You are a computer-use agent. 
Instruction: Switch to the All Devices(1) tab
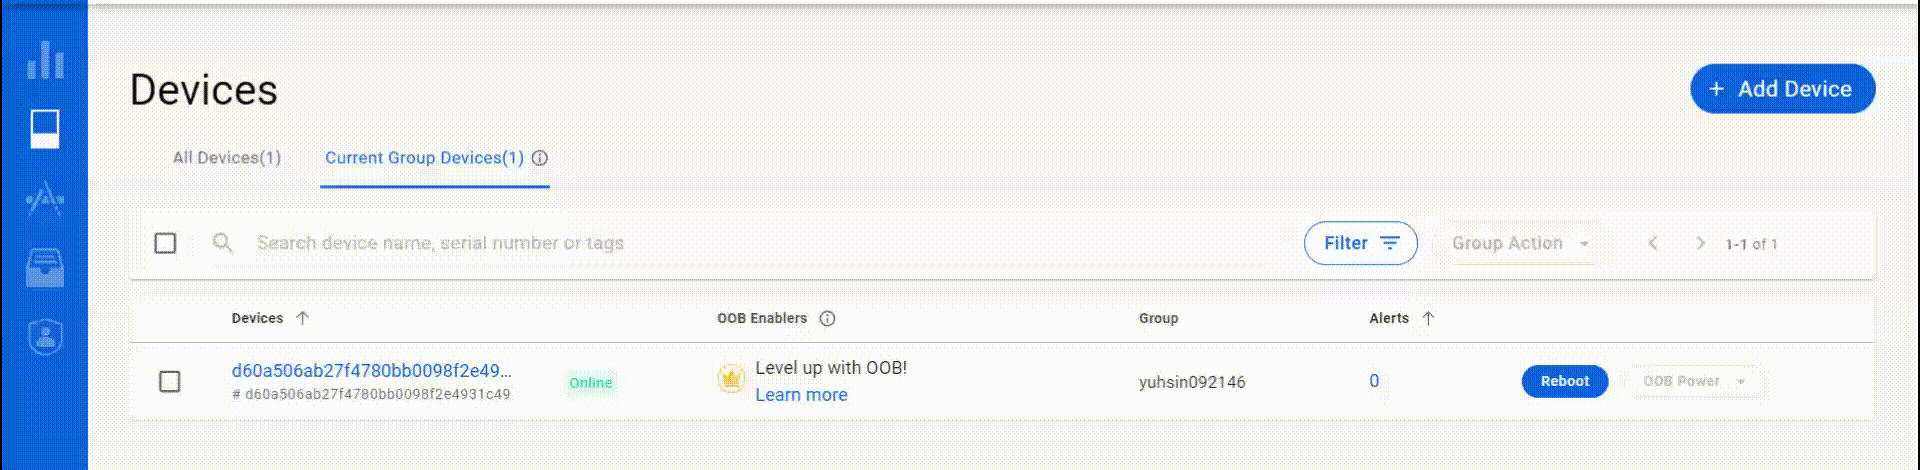pos(227,158)
